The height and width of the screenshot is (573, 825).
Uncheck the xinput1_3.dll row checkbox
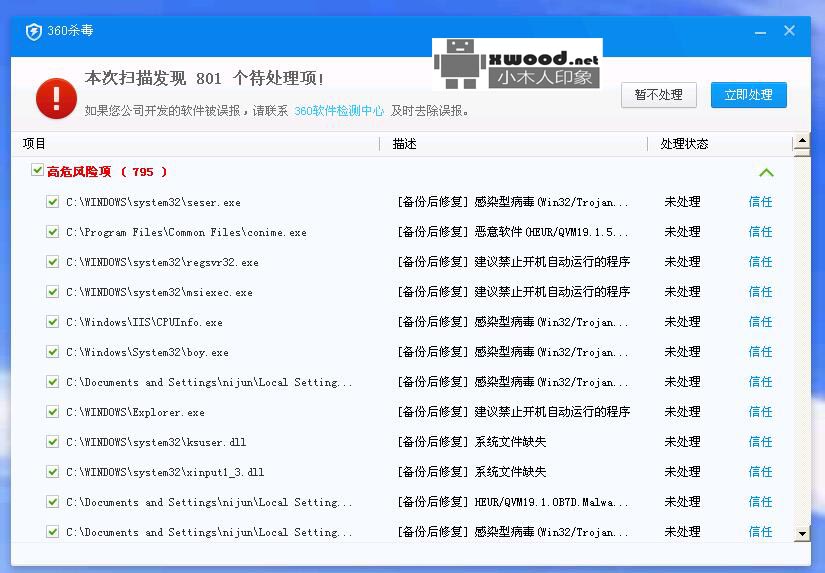click(52, 471)
